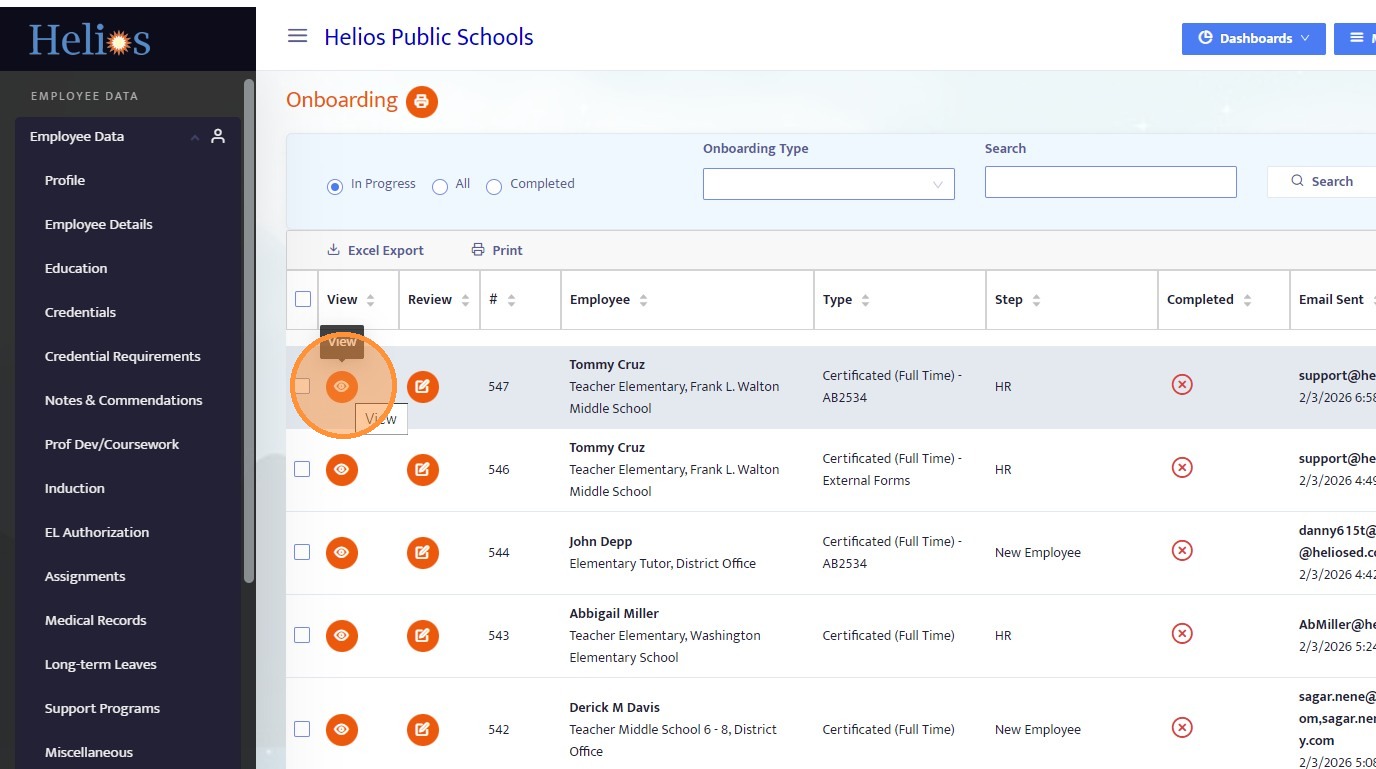Check the select-all checkbox in table header

coord(302,299)
